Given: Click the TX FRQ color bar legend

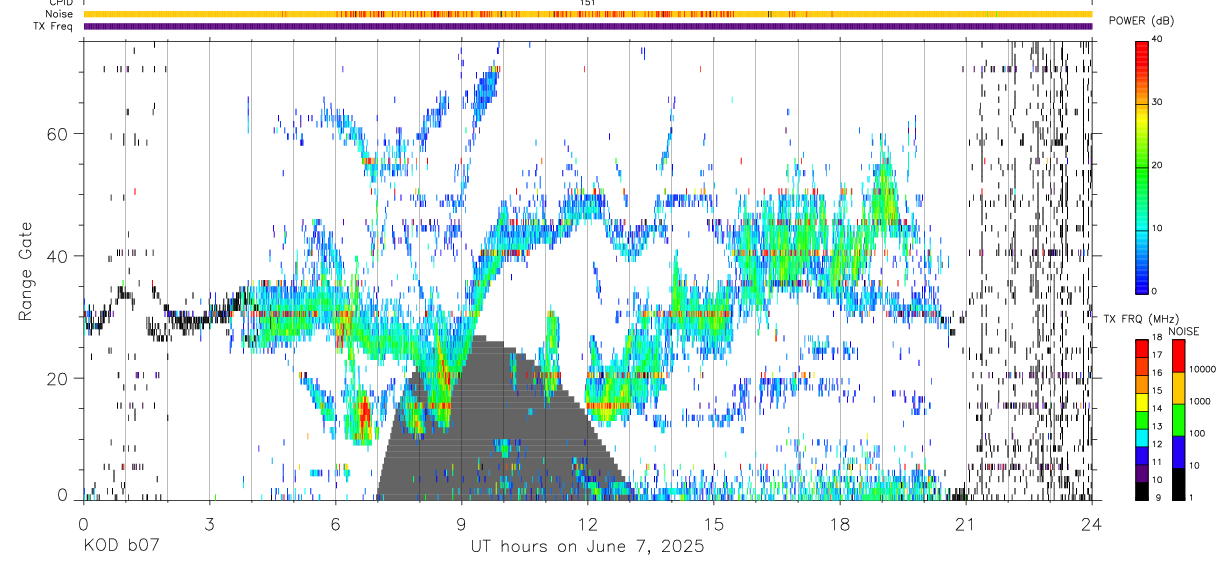Looking at the screenshot, I should (1142, 420).
